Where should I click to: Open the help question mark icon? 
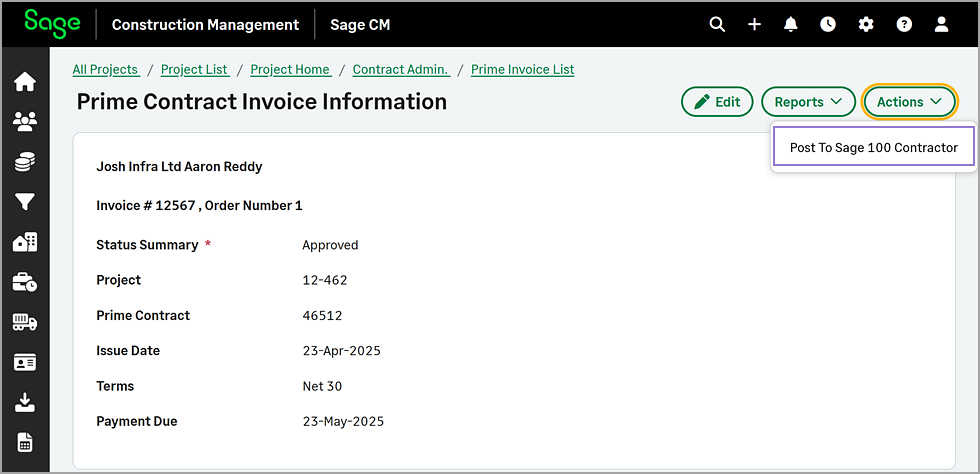click(x=904, y=24)
